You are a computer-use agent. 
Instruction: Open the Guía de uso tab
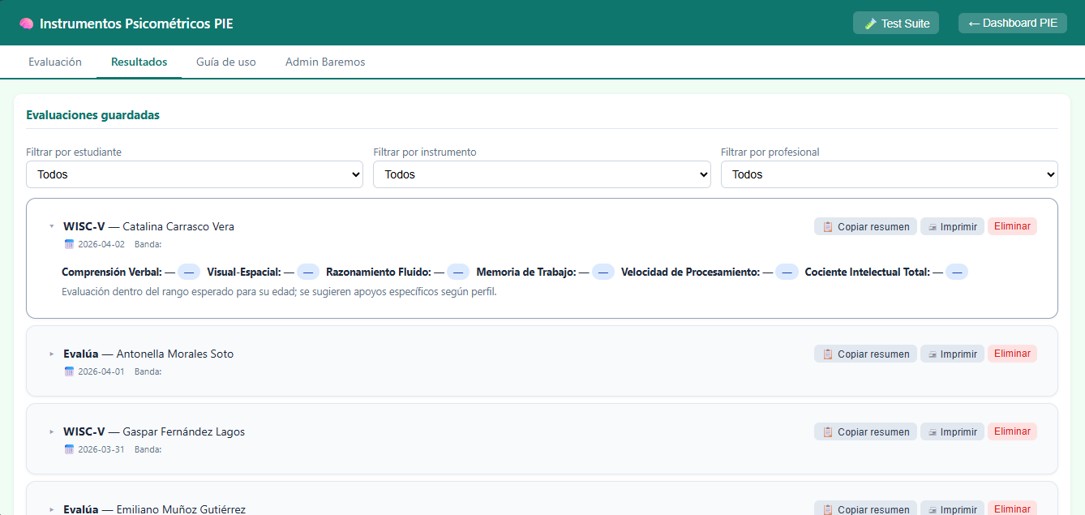[x=226, y=62]
